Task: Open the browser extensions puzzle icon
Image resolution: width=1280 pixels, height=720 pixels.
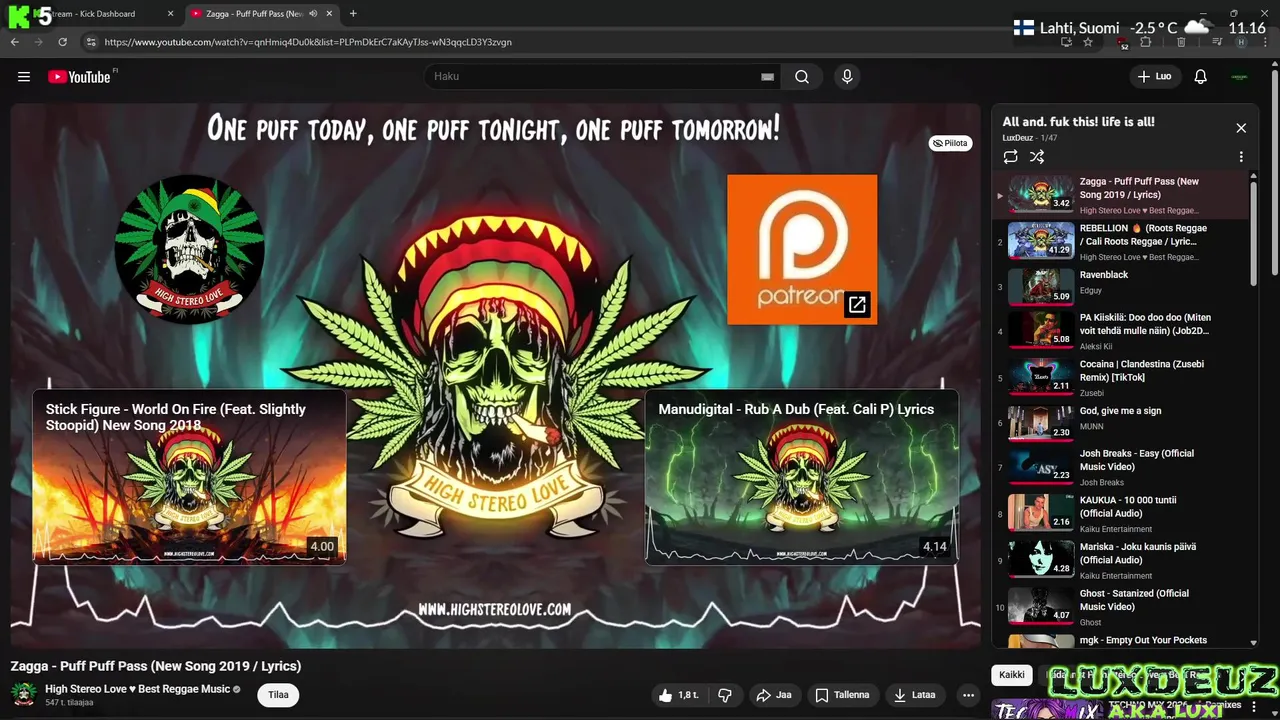Action: (1146, 42)
